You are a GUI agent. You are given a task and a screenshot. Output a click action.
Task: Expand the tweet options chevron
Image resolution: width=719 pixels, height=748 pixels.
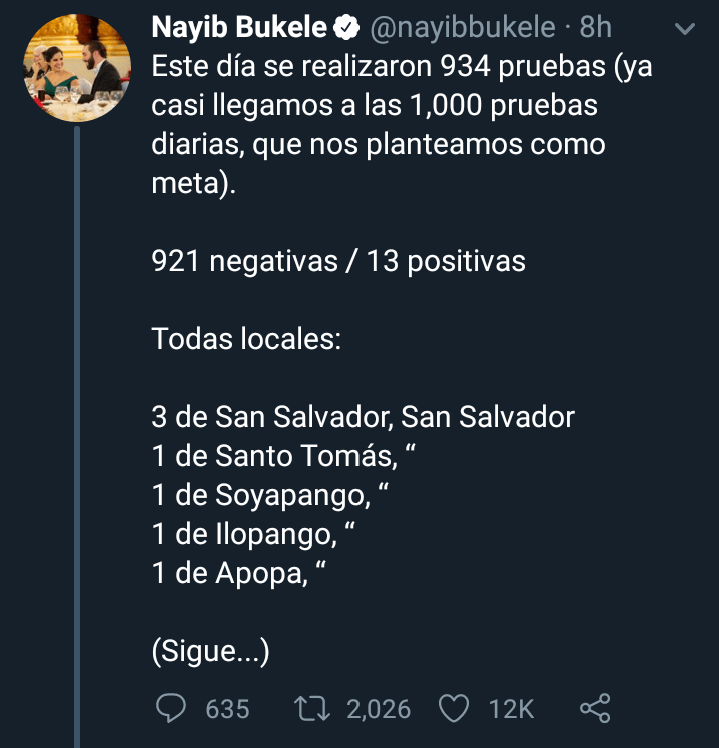pos(685,30)
